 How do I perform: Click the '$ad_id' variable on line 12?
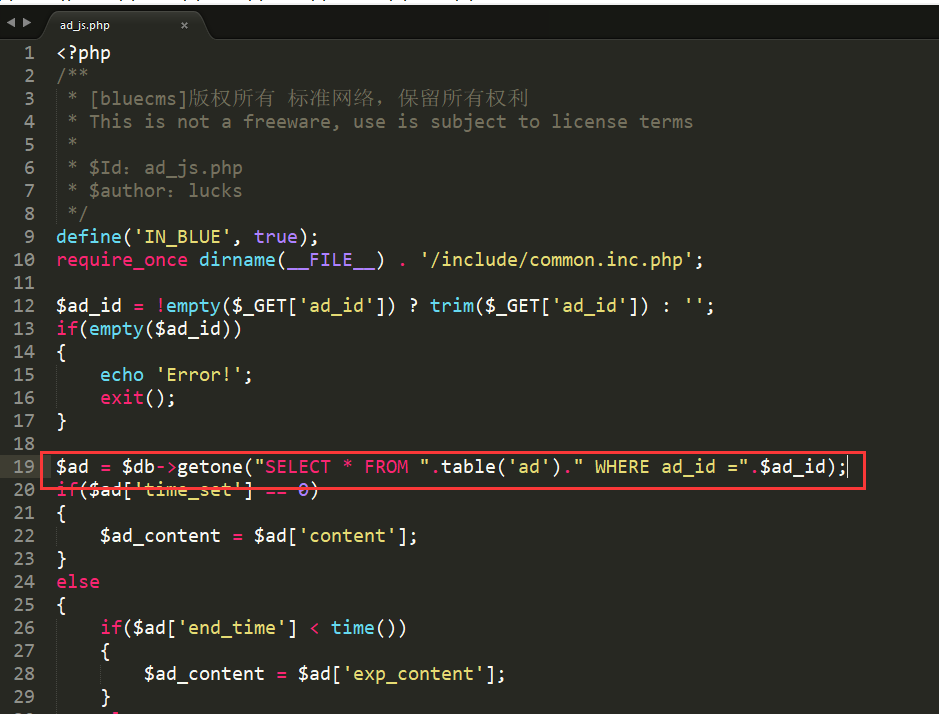pos(89,306)
